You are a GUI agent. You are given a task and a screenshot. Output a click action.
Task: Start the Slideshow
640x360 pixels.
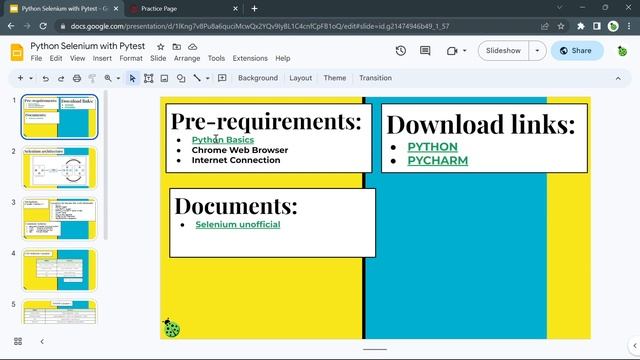coord(503,51)
